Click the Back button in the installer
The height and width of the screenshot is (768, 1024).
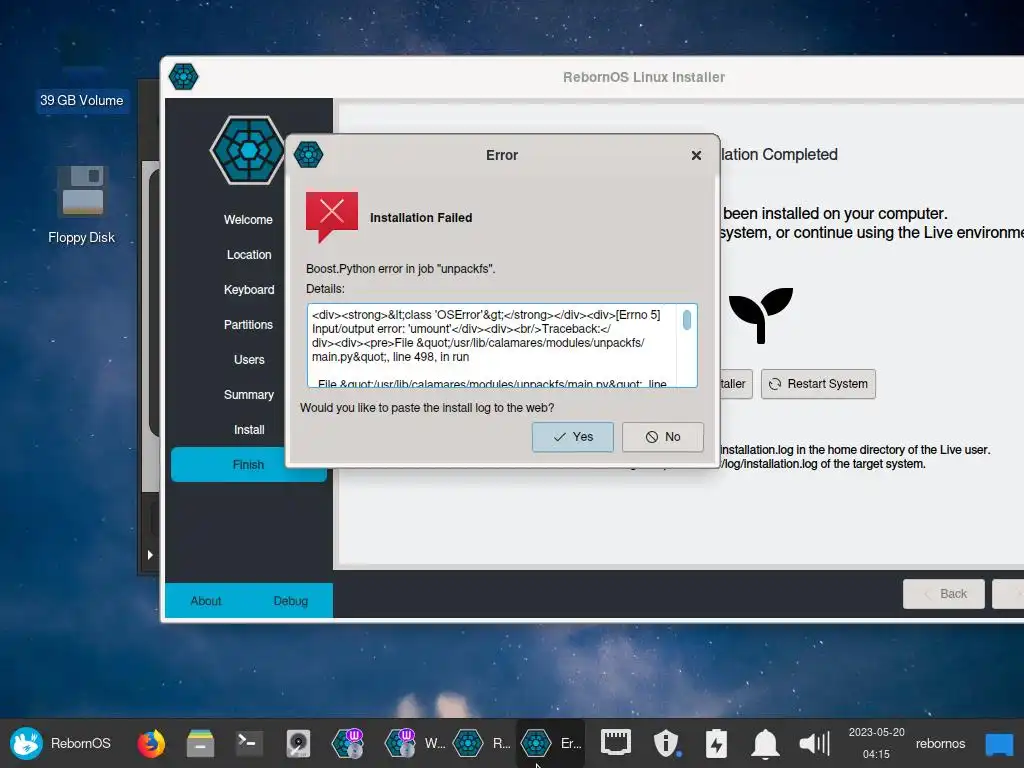[x=944, y=594]
